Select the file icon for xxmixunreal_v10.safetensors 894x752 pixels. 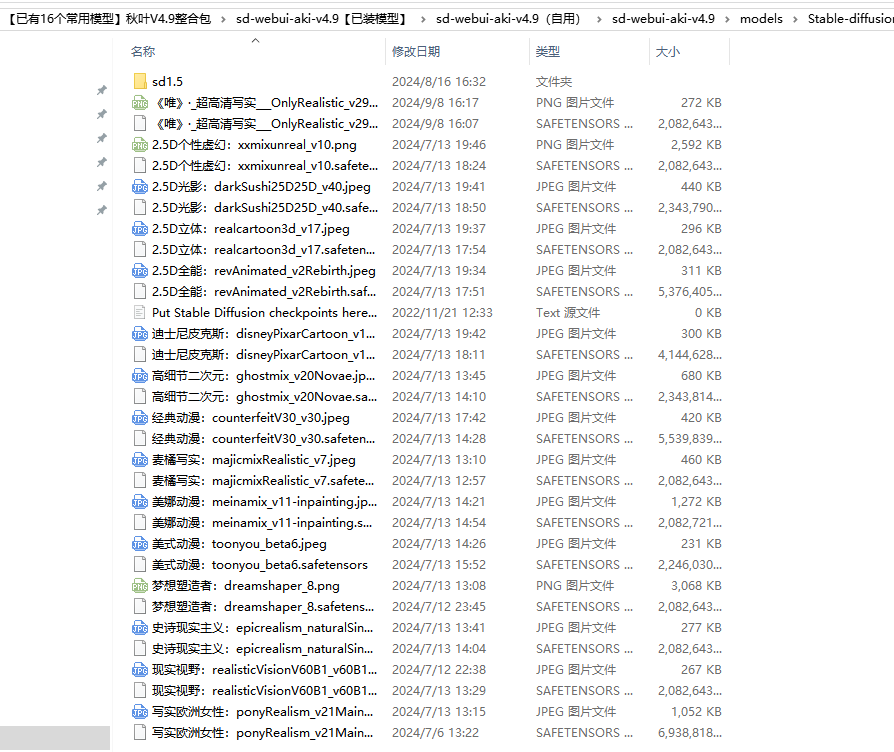pos(140,166)
